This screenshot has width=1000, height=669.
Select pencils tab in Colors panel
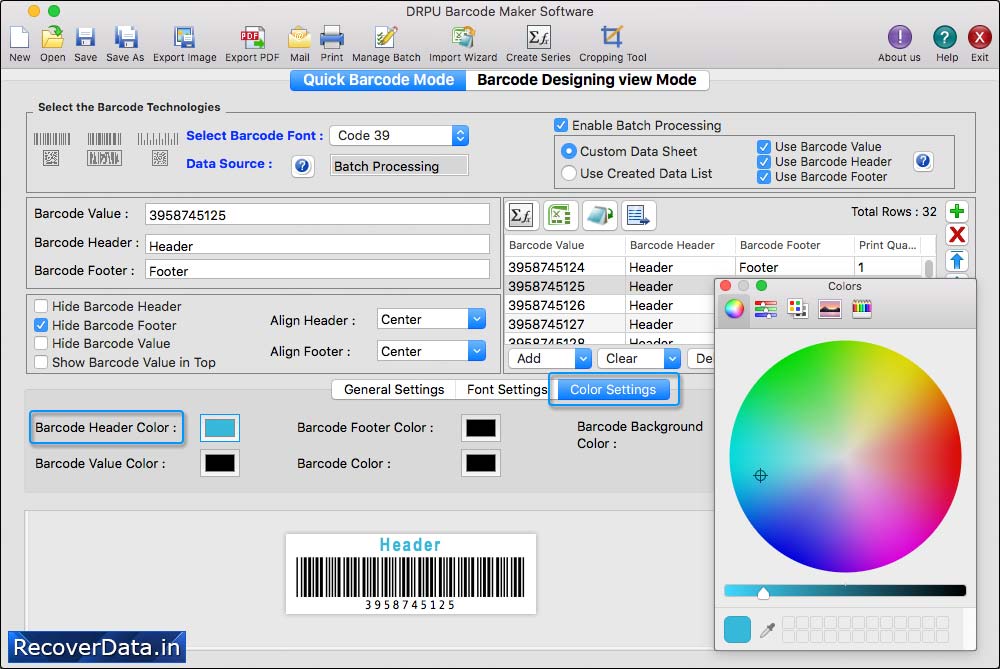coord(862,309)
